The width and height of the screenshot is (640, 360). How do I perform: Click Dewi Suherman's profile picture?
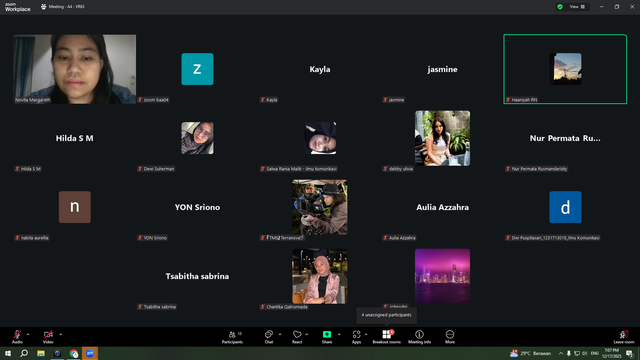(x=197, y=138)
